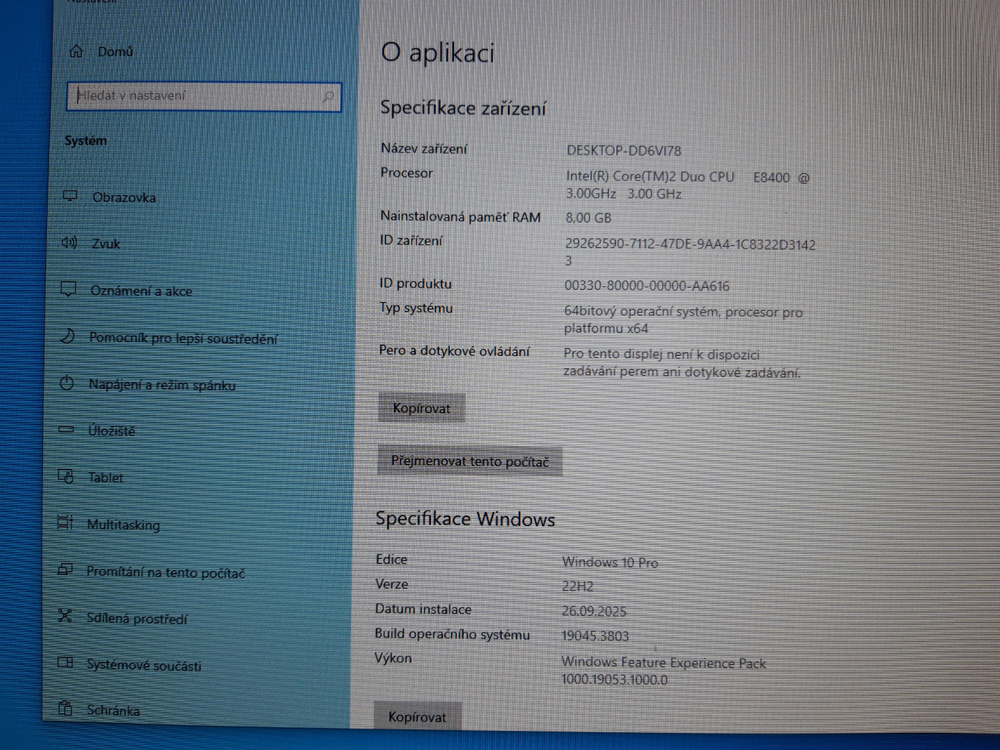
Task: Click the projection icon for Promítání na tento počítač
Action: (x=65, y=570)
